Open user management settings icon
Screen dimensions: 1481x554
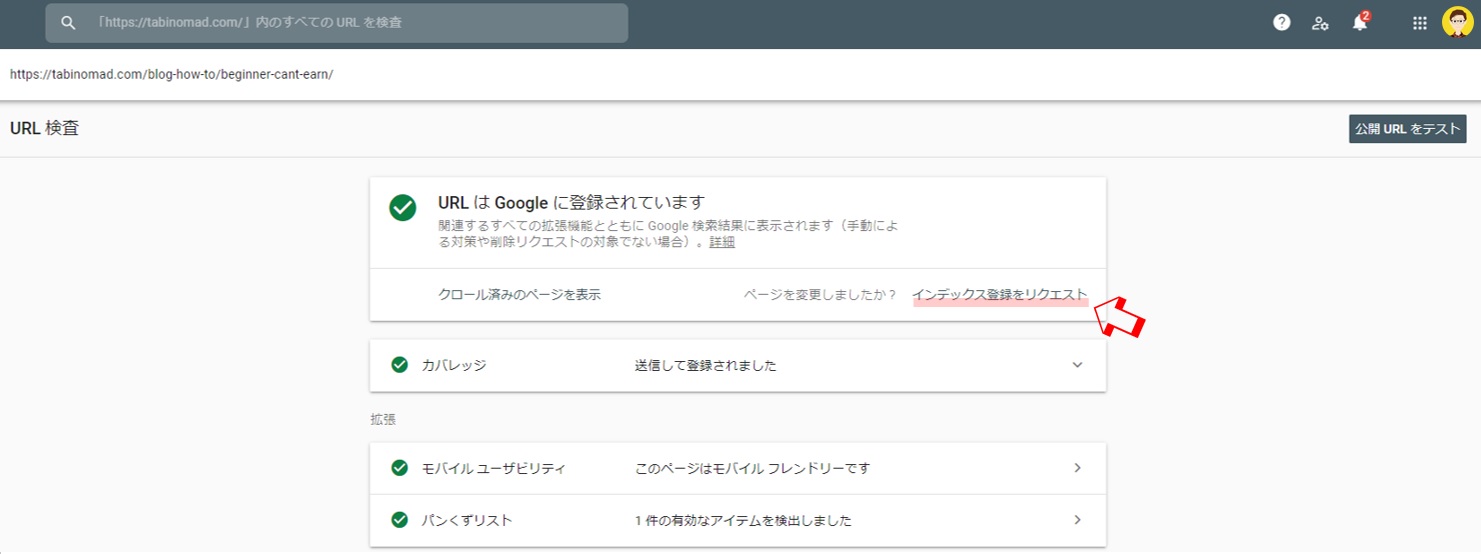1320,23
